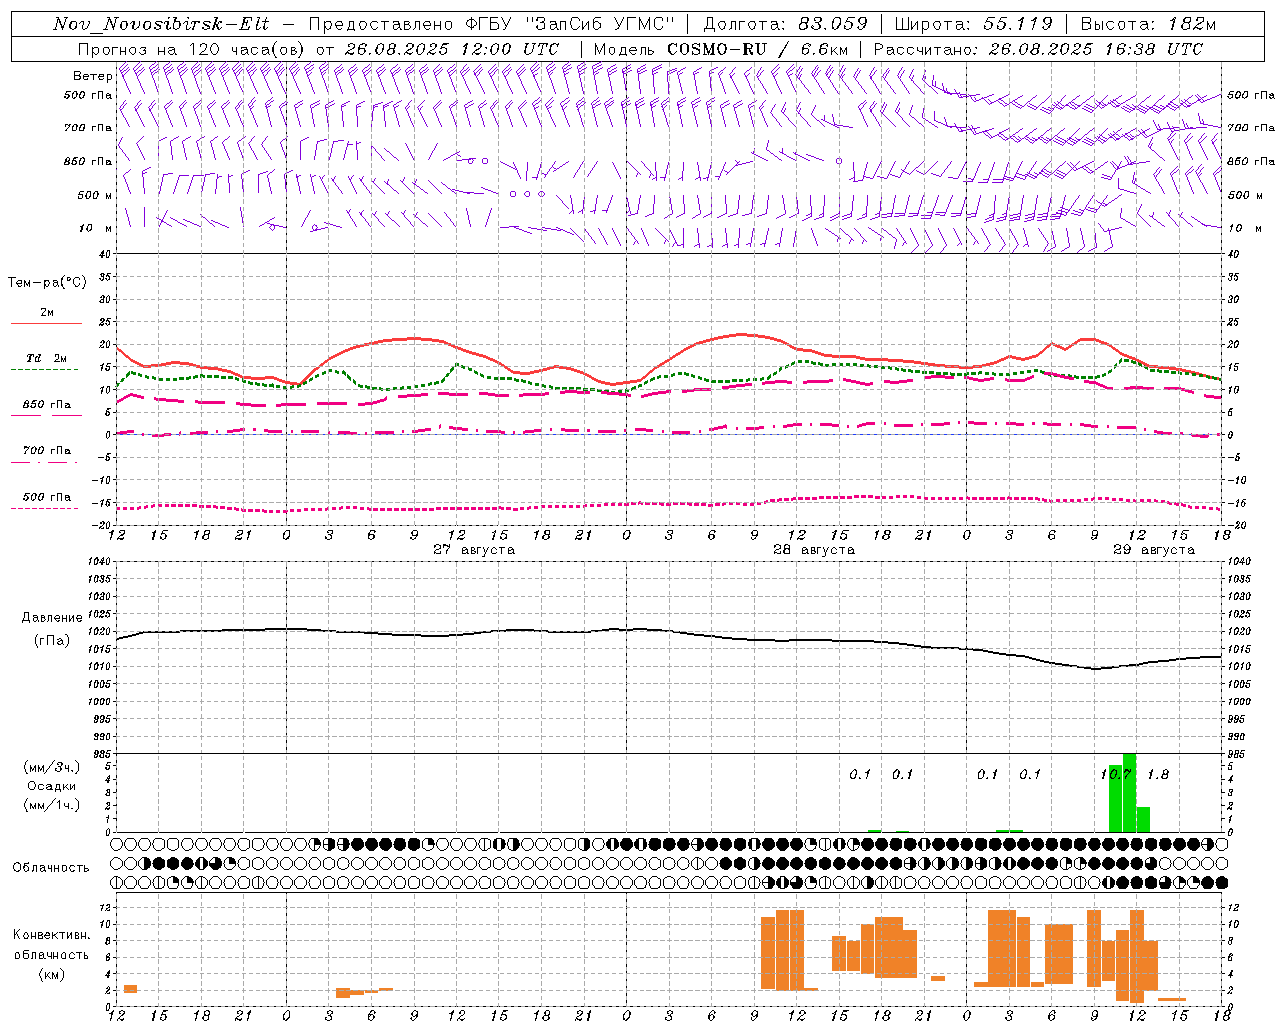Click the '28 августа' date label

tap(813, 550)
